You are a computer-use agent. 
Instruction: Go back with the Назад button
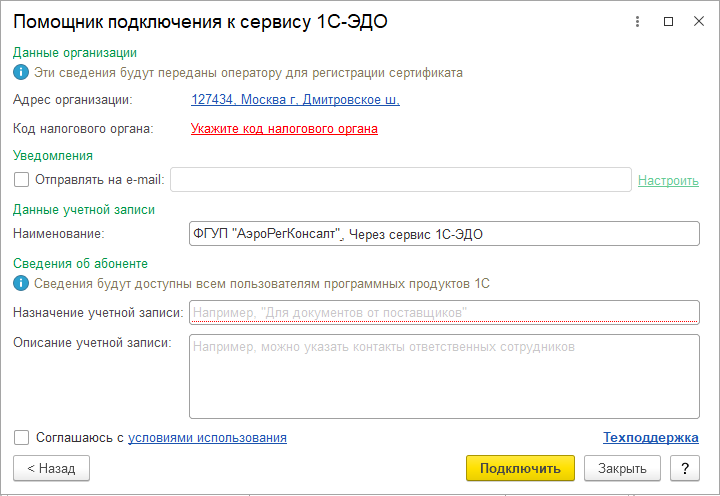coord(51,468)
